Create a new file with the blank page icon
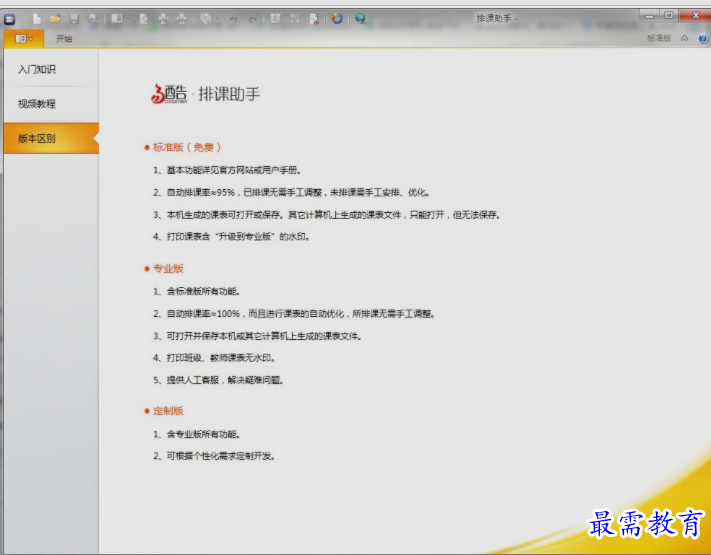 click(x=37, y=19)
